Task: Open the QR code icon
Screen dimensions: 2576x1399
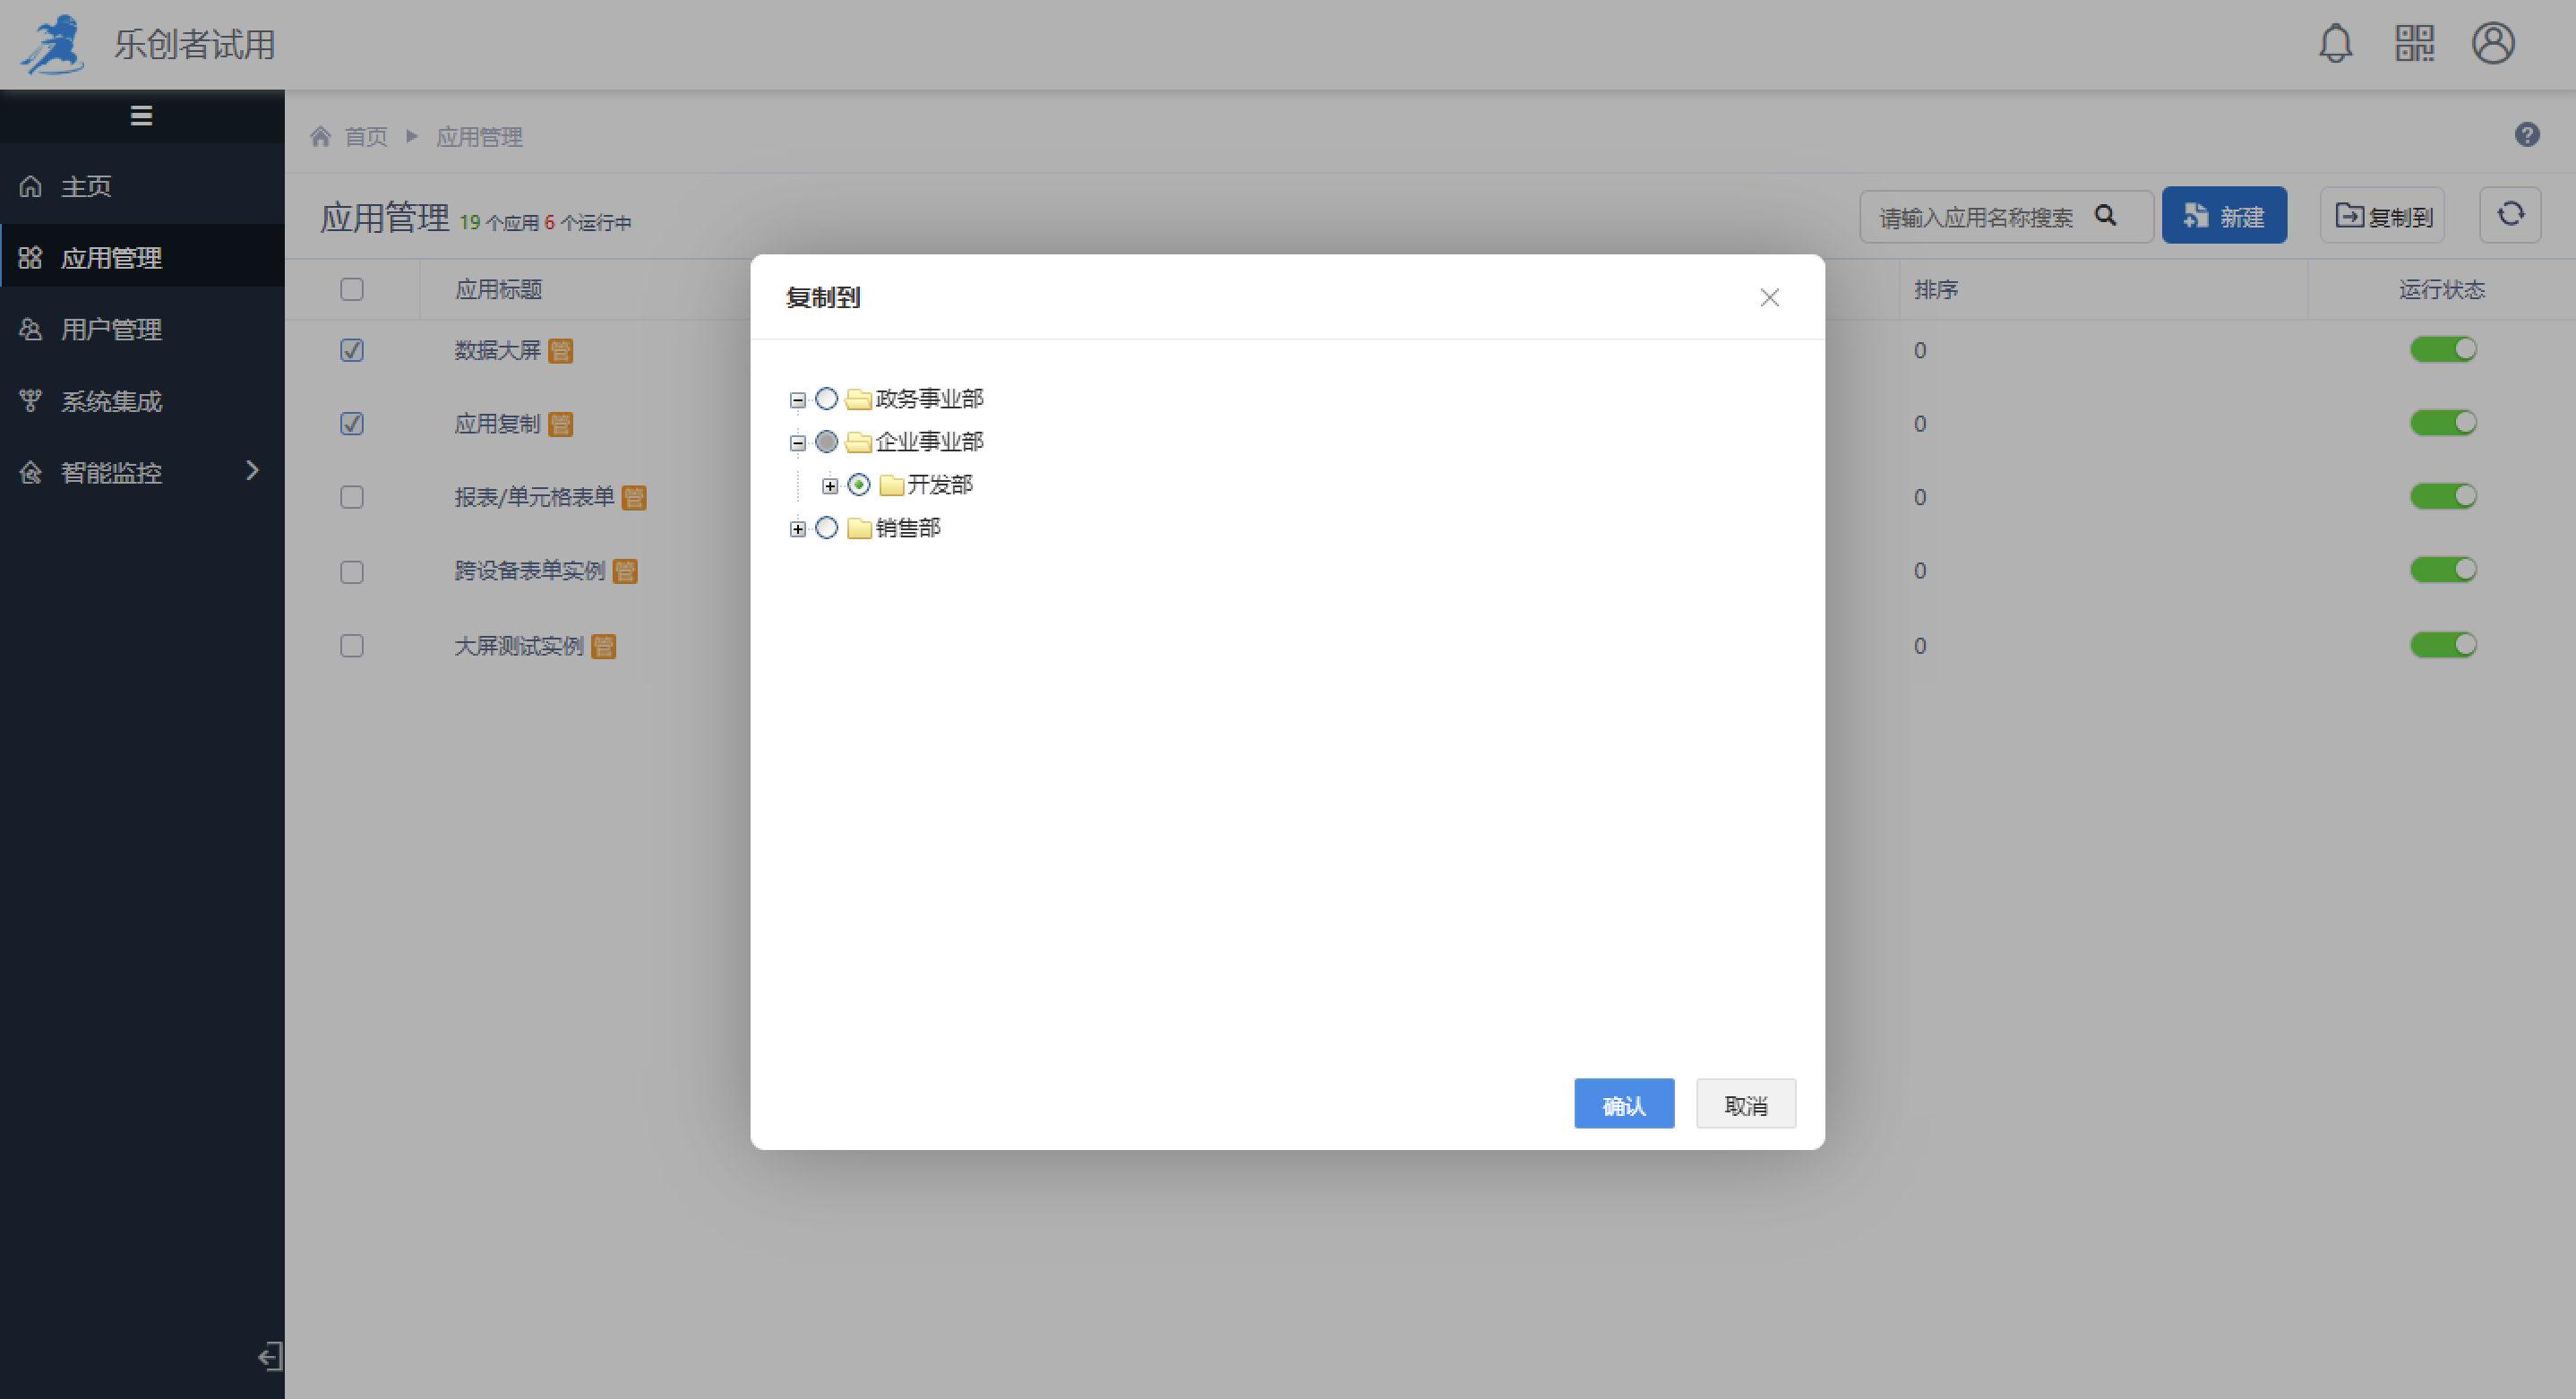Action: pos(2414,44)
